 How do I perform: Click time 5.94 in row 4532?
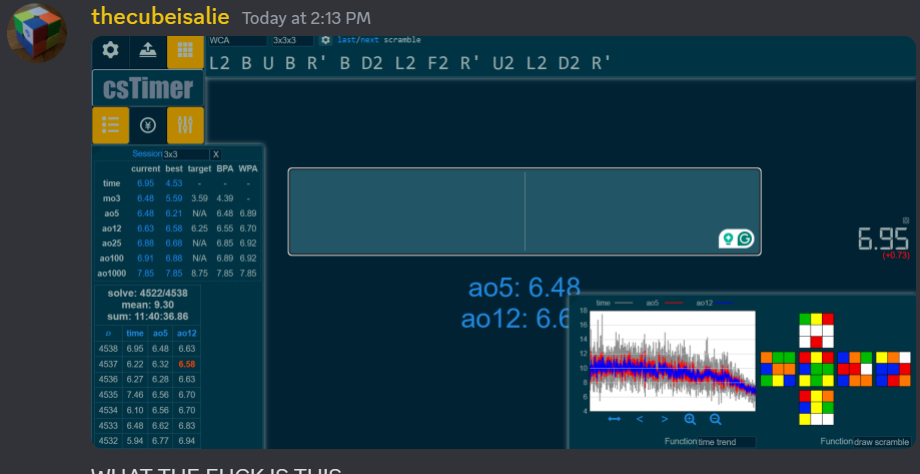(x=135, y=441)
